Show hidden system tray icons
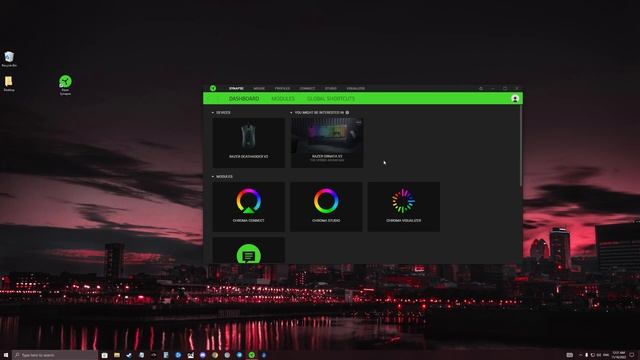The height and width of the screenshot is (360, 640). pos(580,355)
